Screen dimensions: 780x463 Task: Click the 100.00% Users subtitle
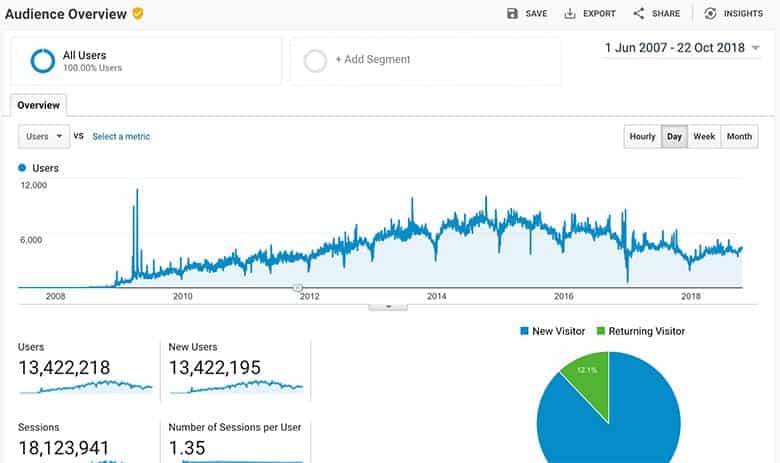coord(92,68)
